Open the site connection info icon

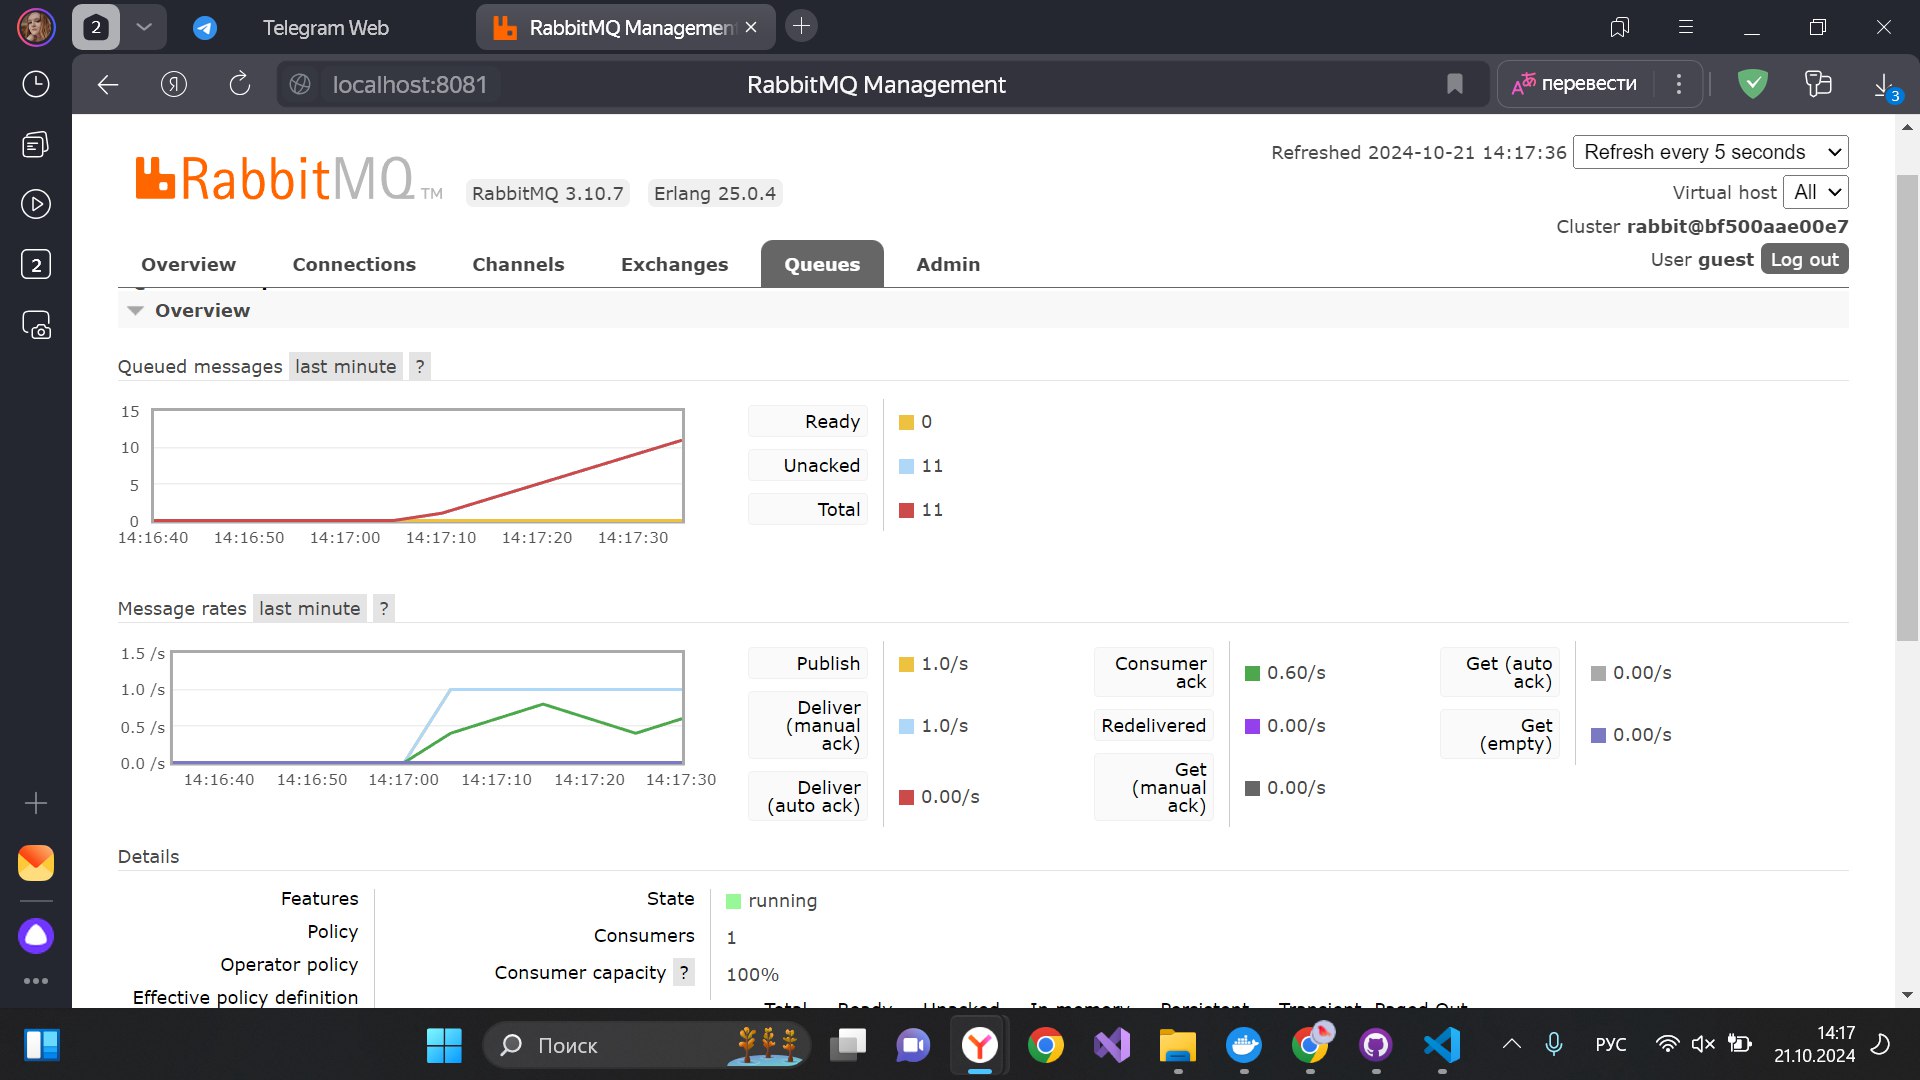300,85
